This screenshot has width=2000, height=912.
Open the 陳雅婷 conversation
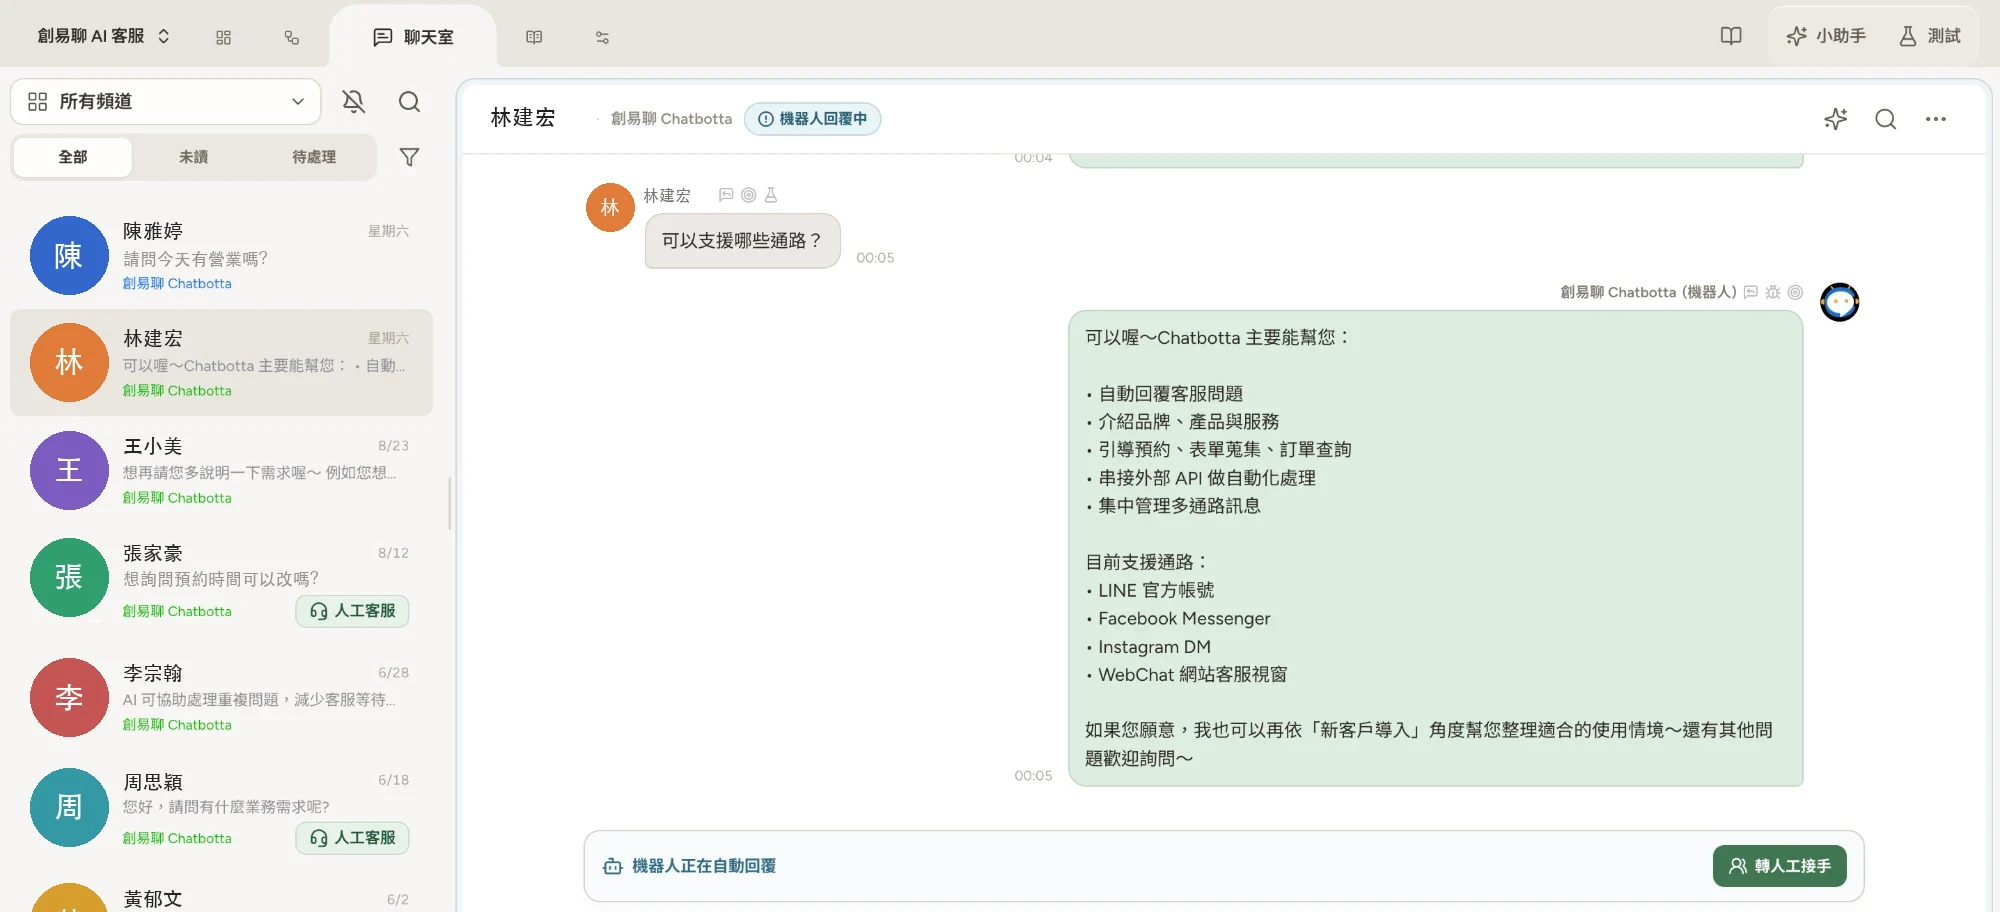click(221, 256)
